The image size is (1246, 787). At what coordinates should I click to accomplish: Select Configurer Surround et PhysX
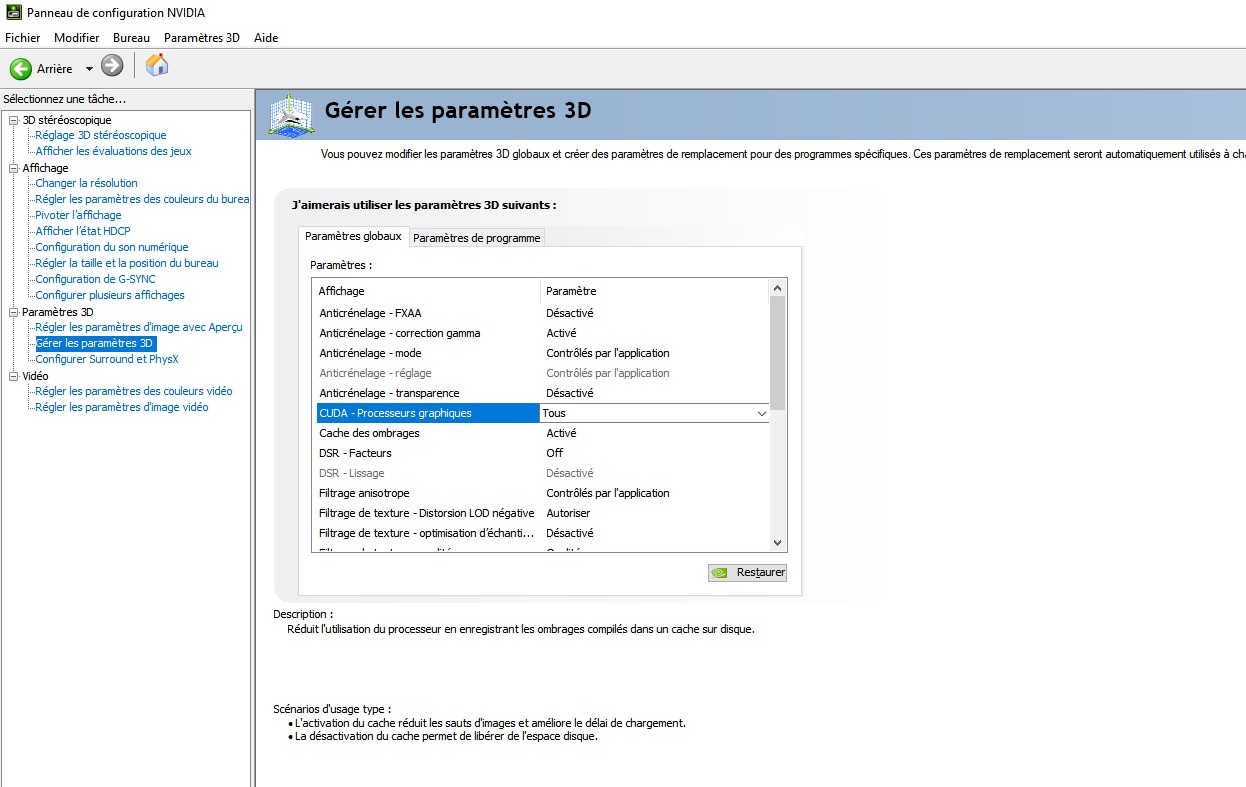tap(106, 359)
